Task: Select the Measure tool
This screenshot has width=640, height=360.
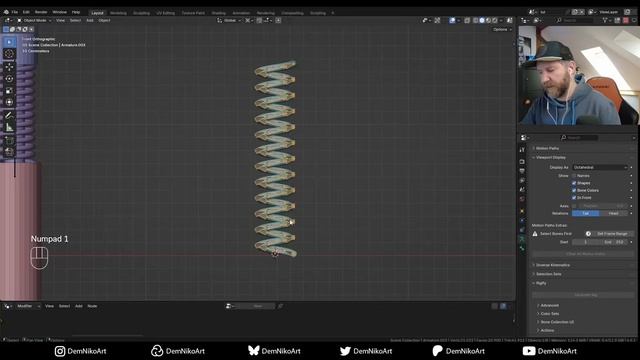Action: coord(9,127)
